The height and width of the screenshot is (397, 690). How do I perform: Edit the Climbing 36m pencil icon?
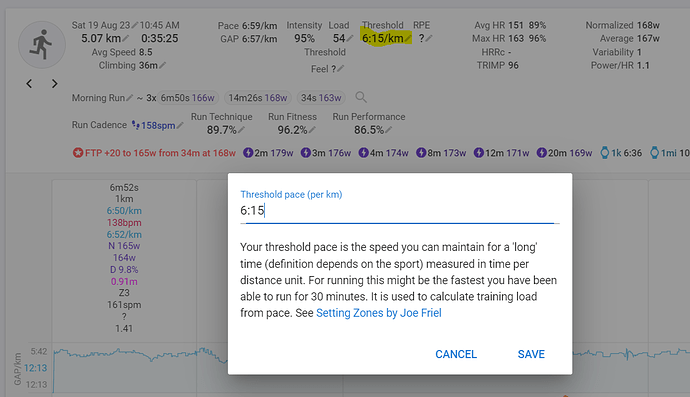click(162, 66)
